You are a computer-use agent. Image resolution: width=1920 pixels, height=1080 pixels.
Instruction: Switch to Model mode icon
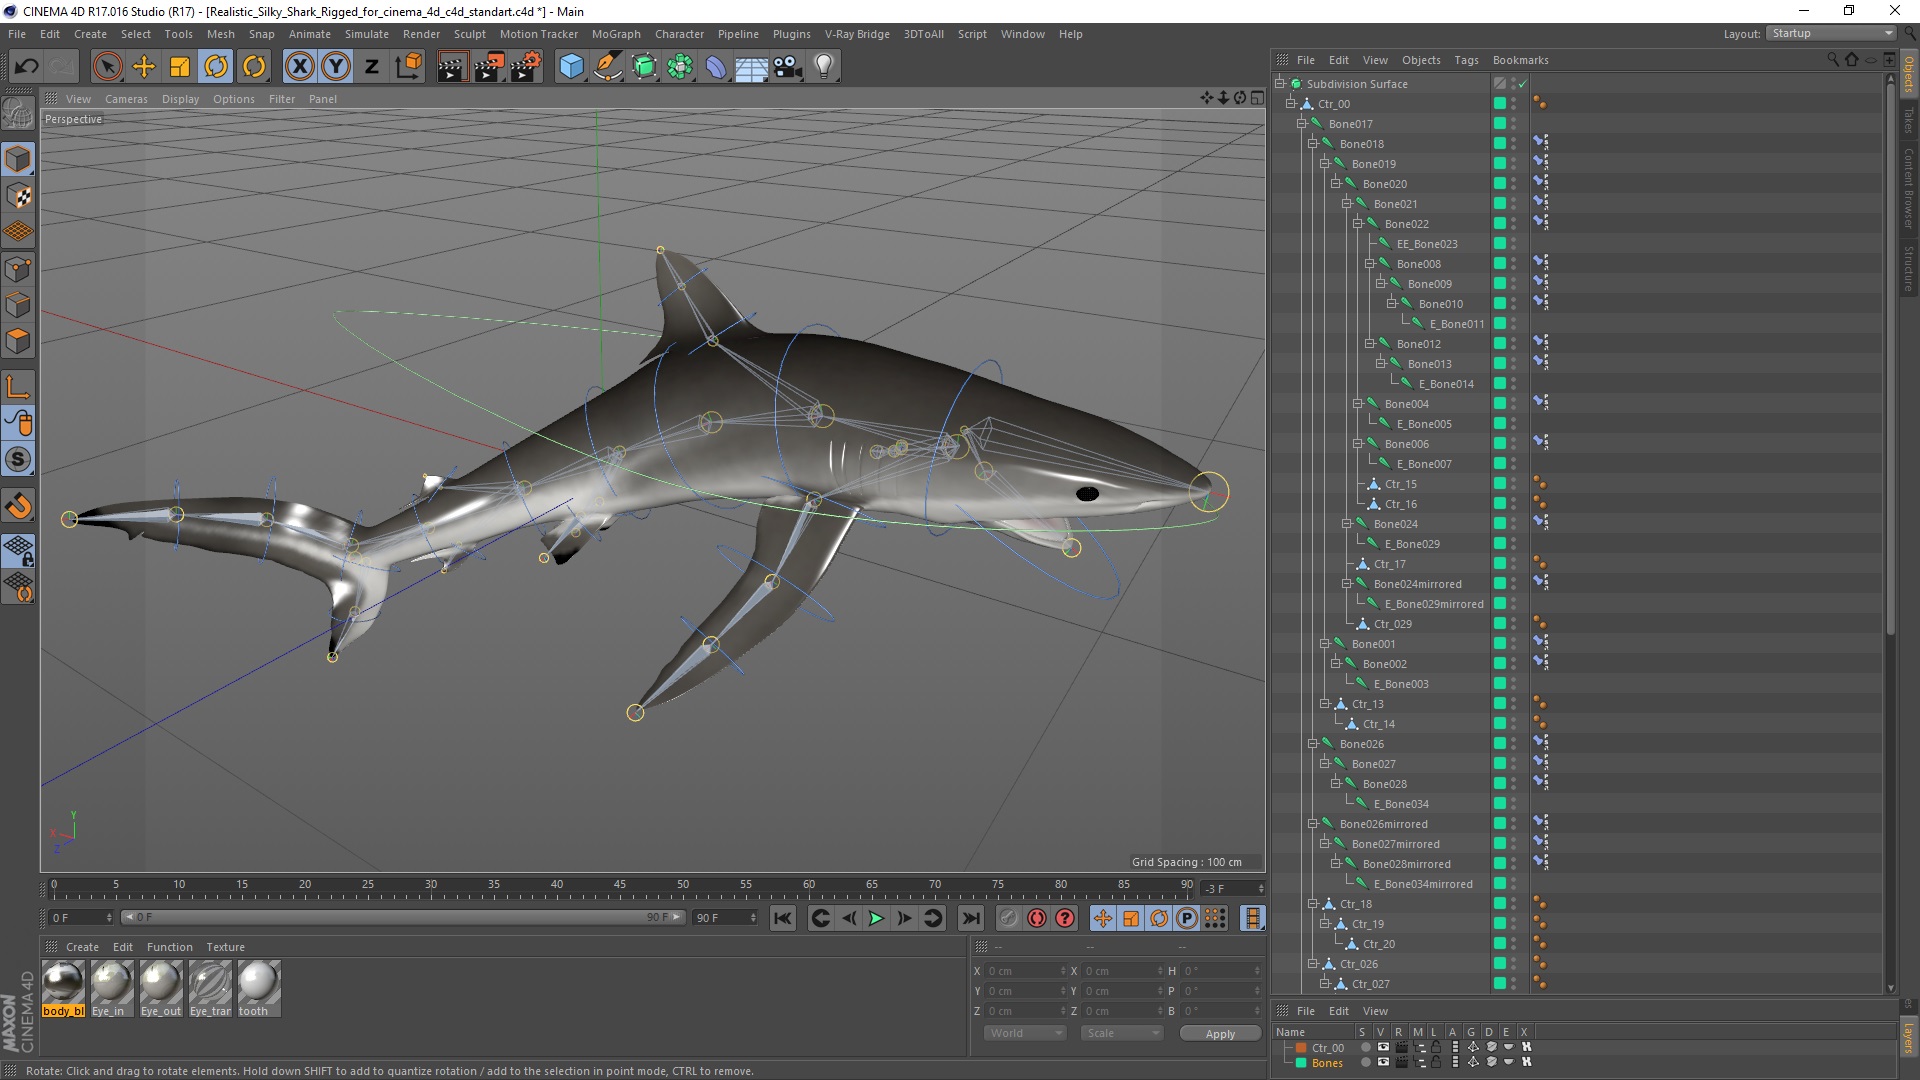[x=18, y=159]
